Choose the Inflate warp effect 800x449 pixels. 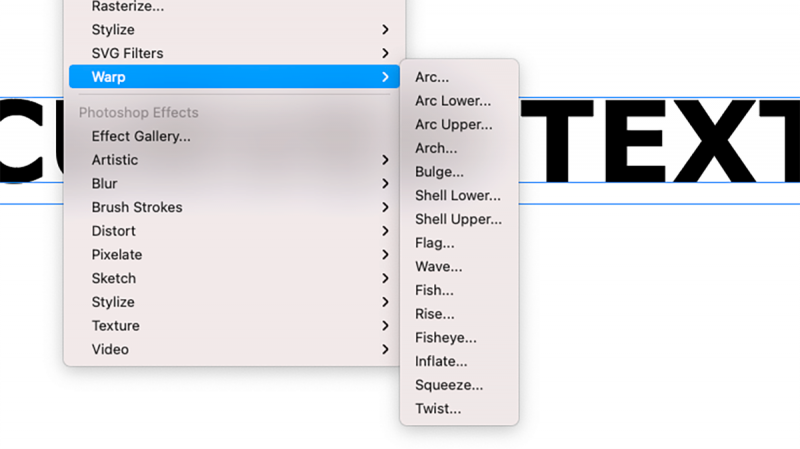[459, 361]
